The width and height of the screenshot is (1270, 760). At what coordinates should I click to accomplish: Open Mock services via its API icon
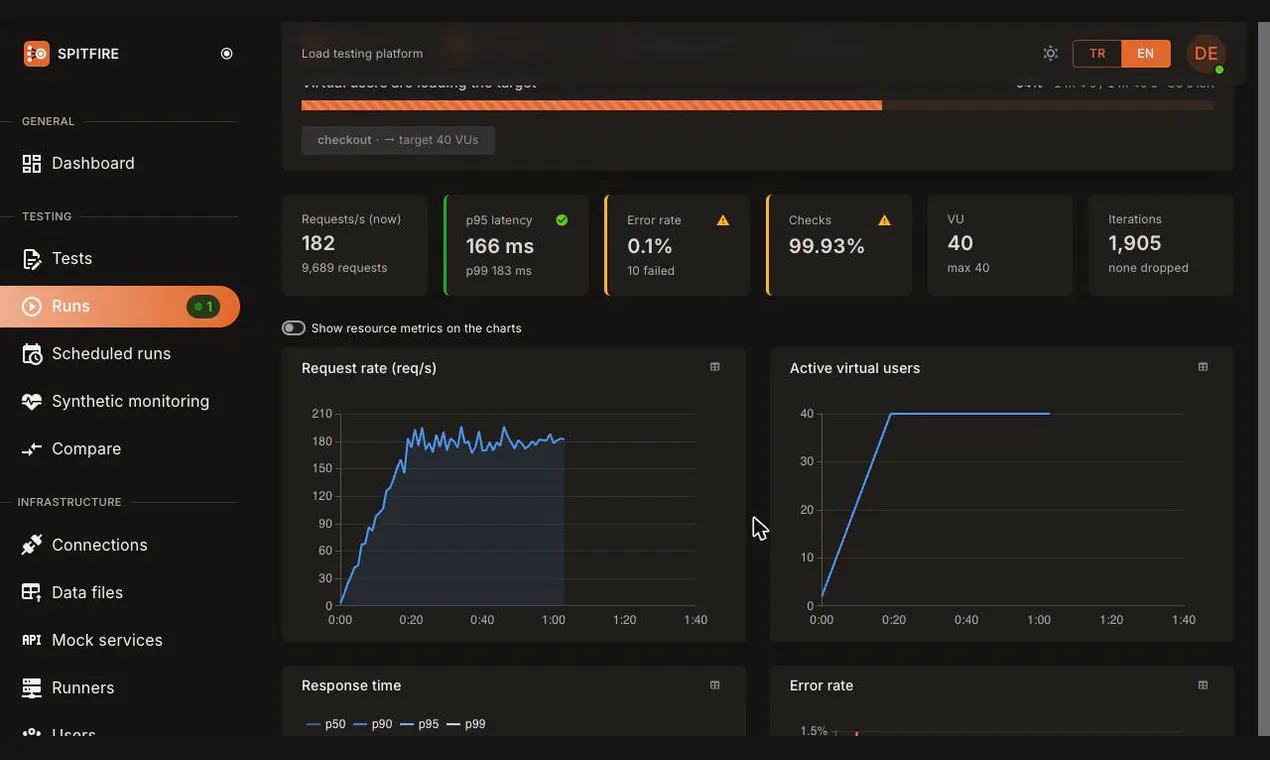(32, 640)
